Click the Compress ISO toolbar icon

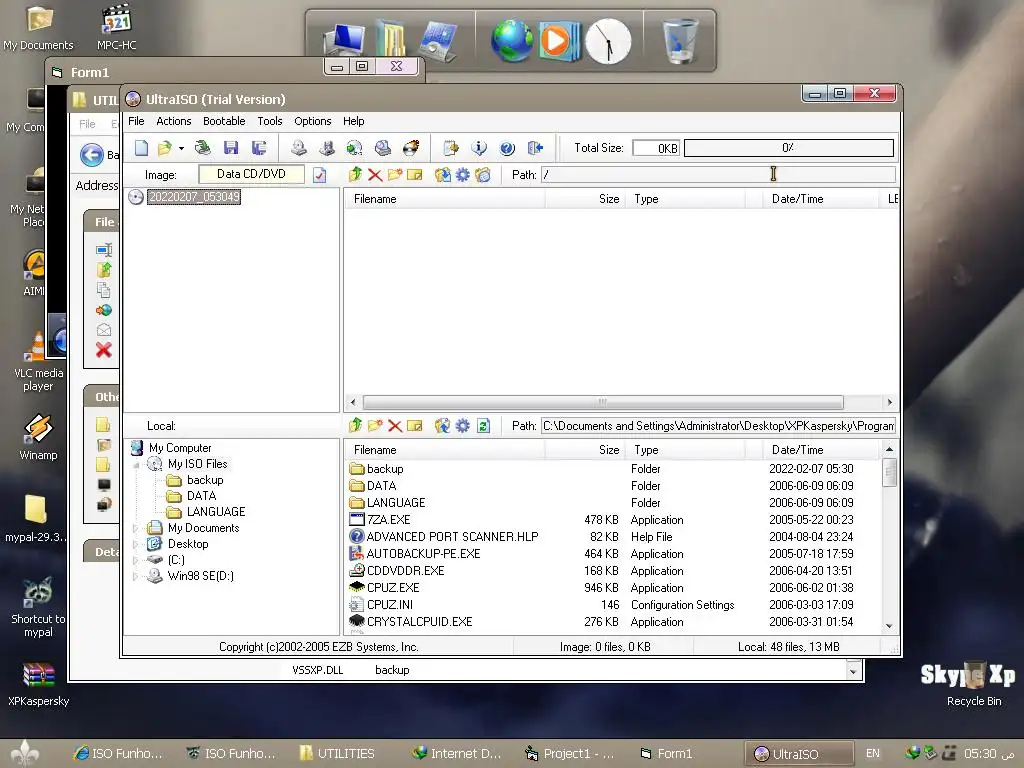(327, 148)
